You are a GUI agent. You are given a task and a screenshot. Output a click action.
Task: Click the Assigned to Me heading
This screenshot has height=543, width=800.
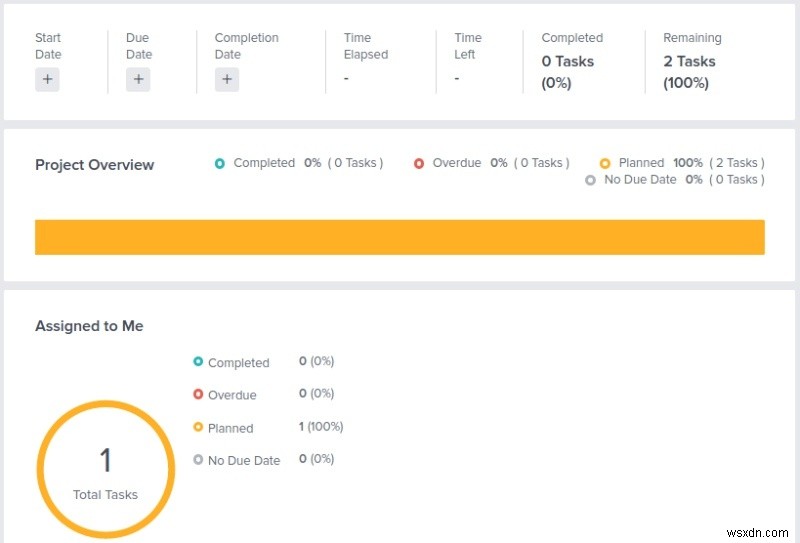click(89, 326)
